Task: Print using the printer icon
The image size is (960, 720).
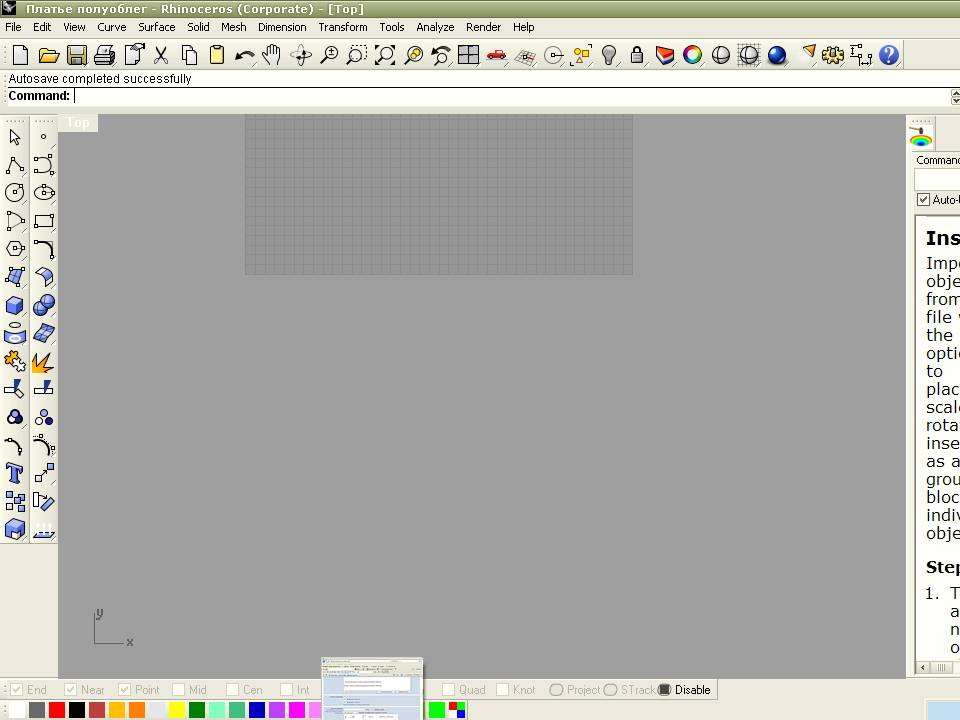Action: click(105, 55)
